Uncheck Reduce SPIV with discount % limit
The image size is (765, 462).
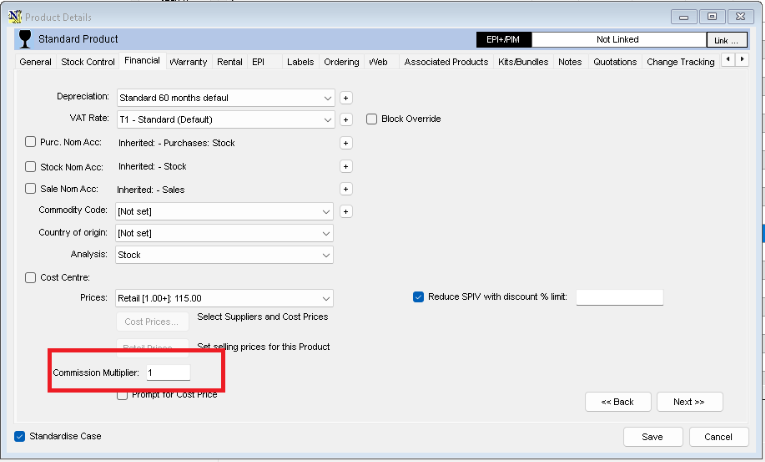tap(418, 297)
